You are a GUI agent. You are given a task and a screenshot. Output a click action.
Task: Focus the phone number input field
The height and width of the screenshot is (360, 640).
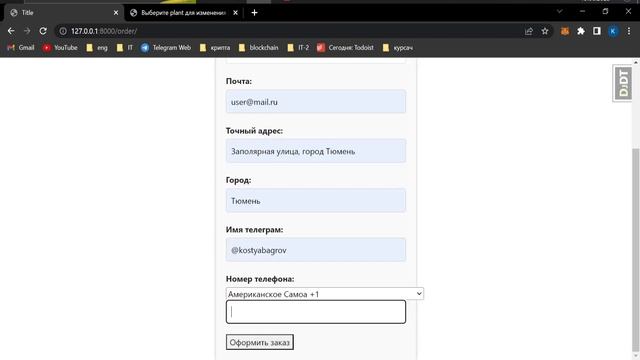pos(316,312)
